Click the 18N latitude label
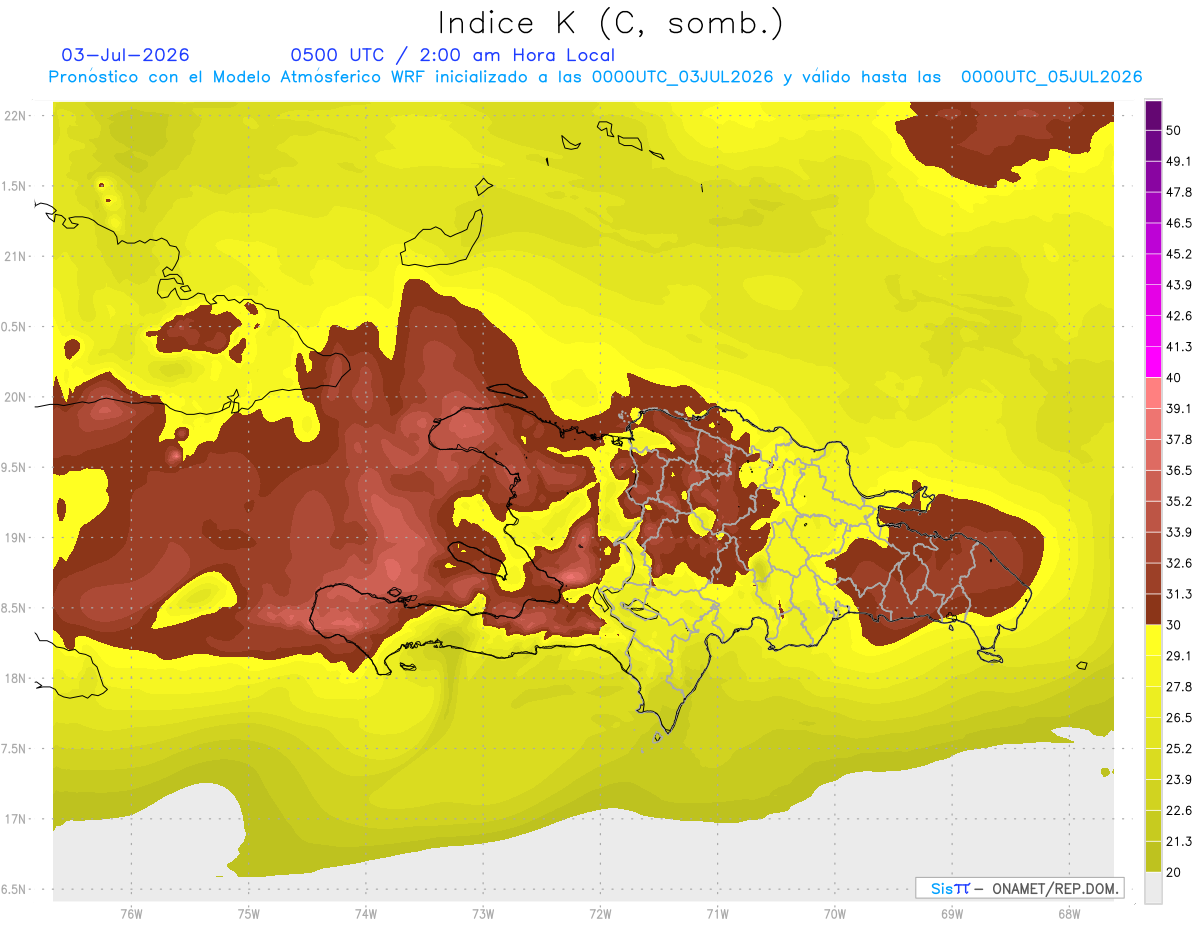1200x927 pixels. point(16,678)
